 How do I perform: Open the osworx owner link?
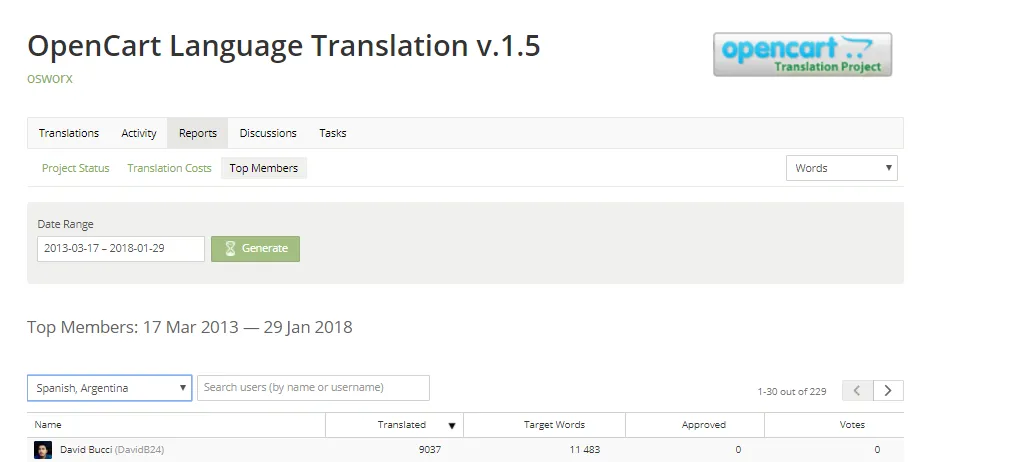50,79
